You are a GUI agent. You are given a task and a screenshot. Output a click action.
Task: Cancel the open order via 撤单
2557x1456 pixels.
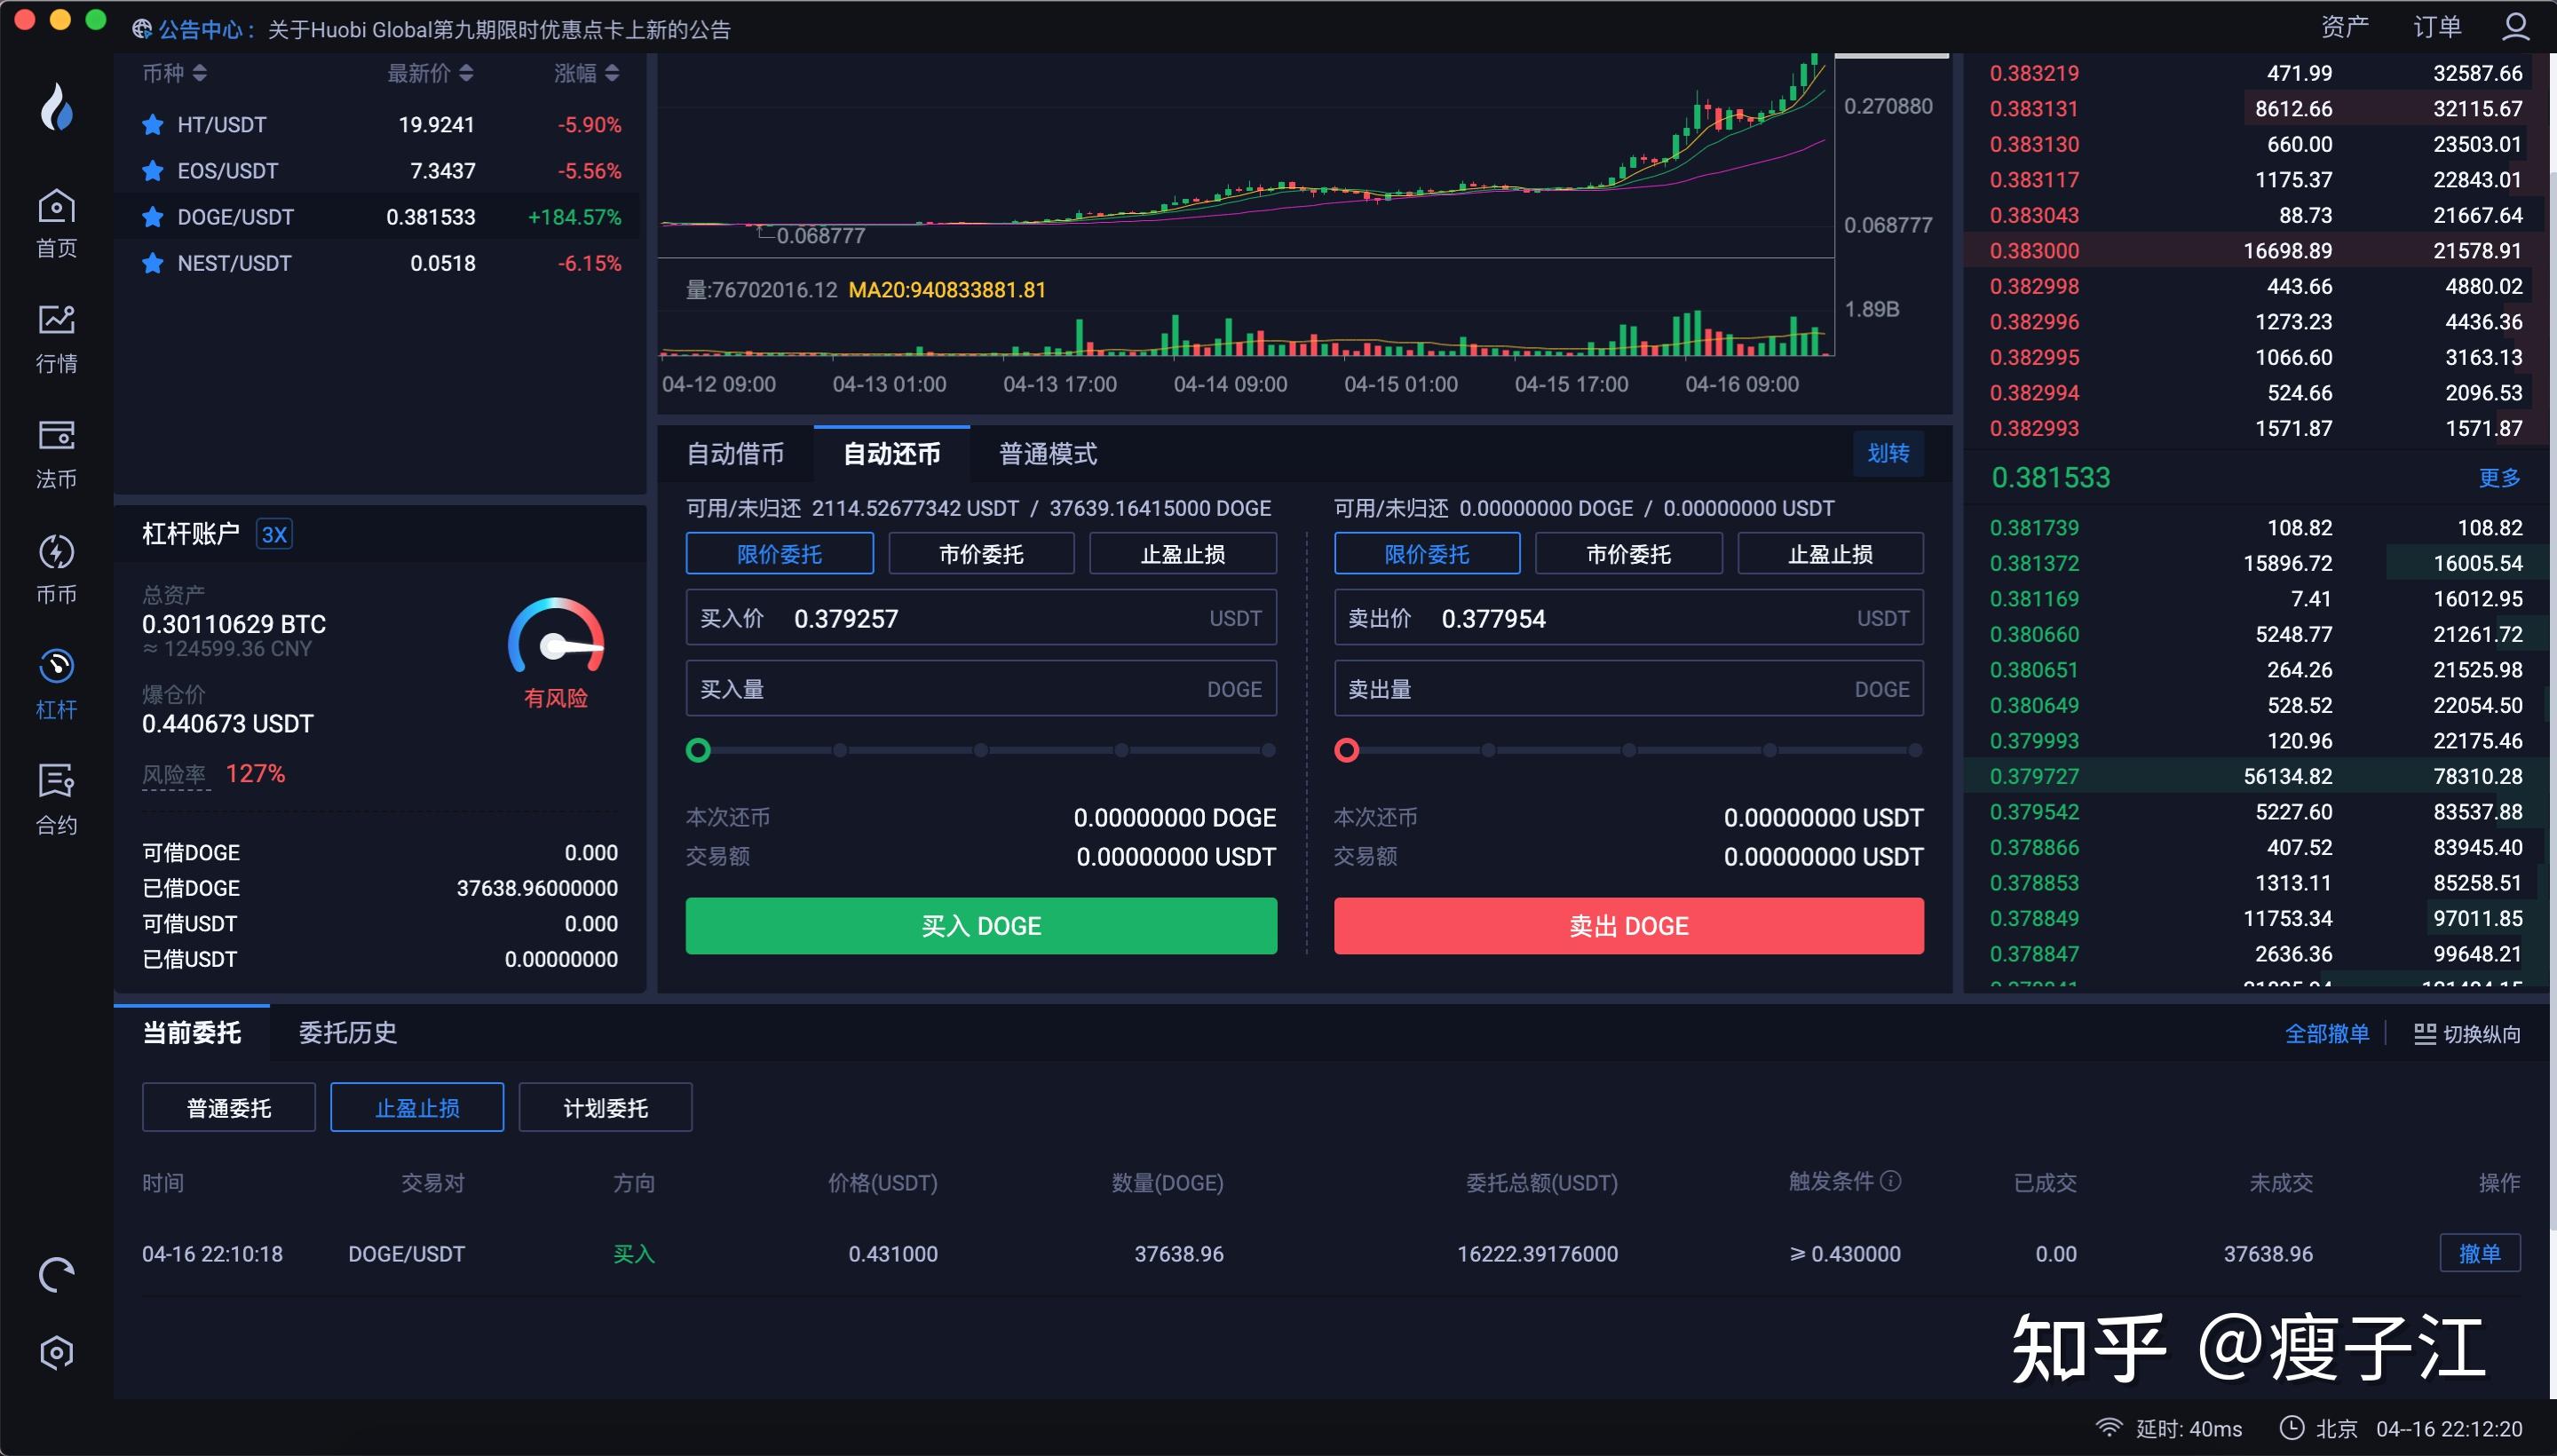2481,1253
